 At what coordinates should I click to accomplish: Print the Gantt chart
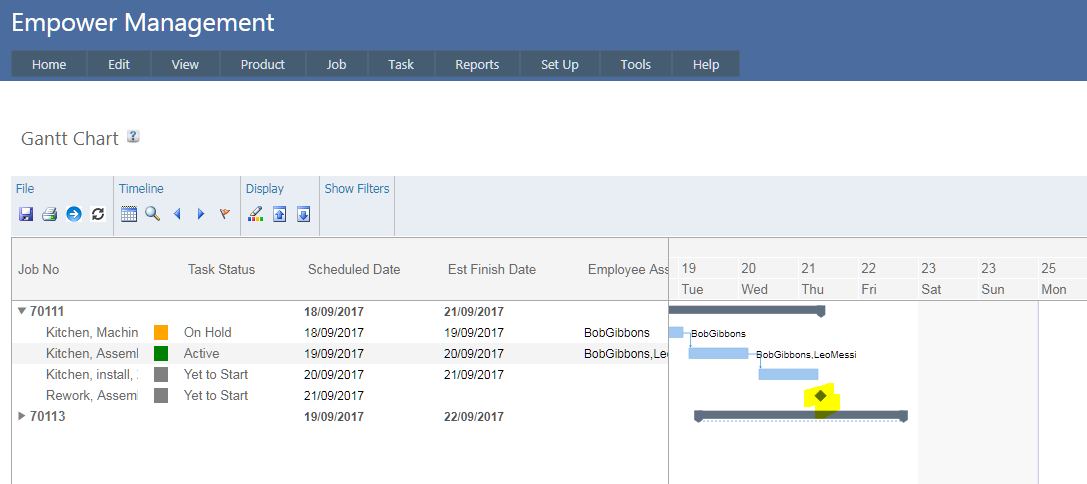coord(49,214)
